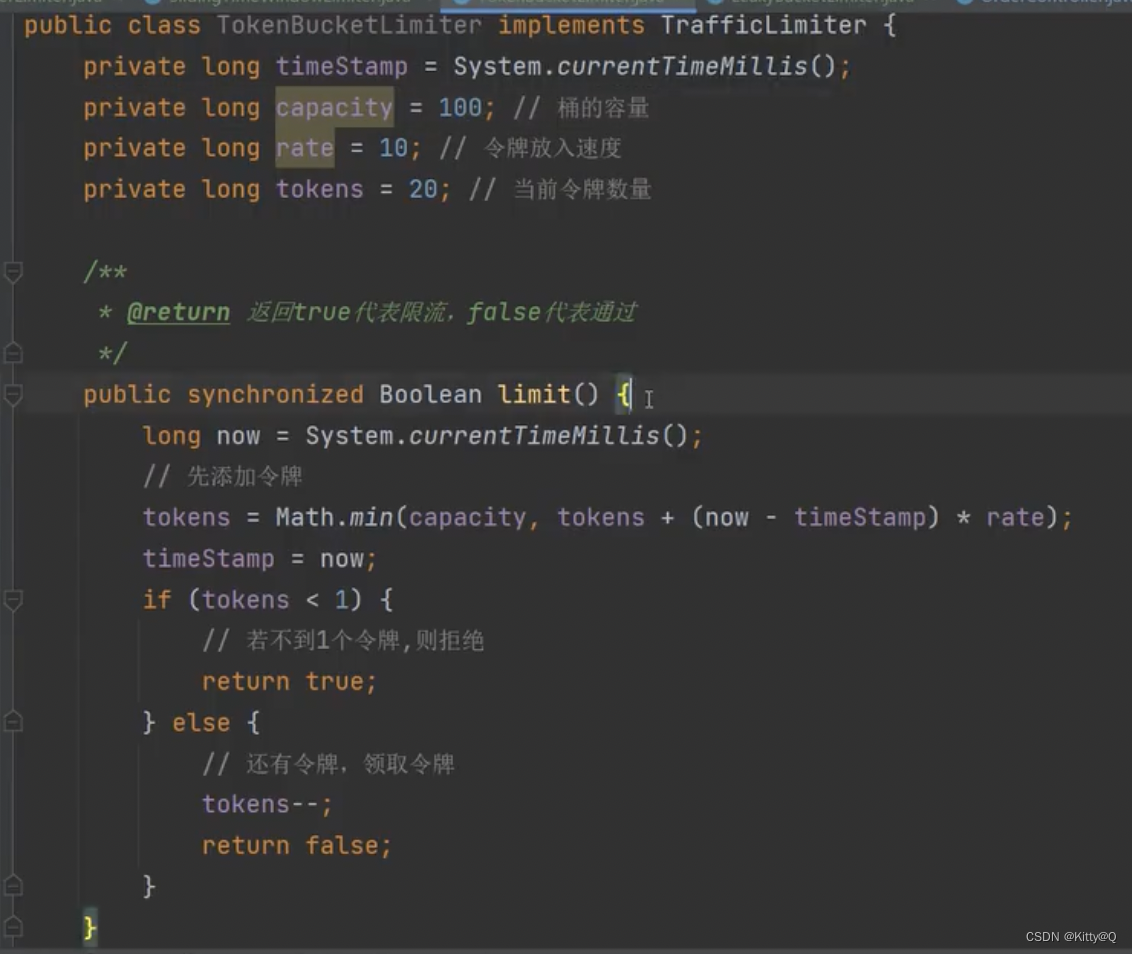Click the @return Javadoc tag

tap(178, 312)
